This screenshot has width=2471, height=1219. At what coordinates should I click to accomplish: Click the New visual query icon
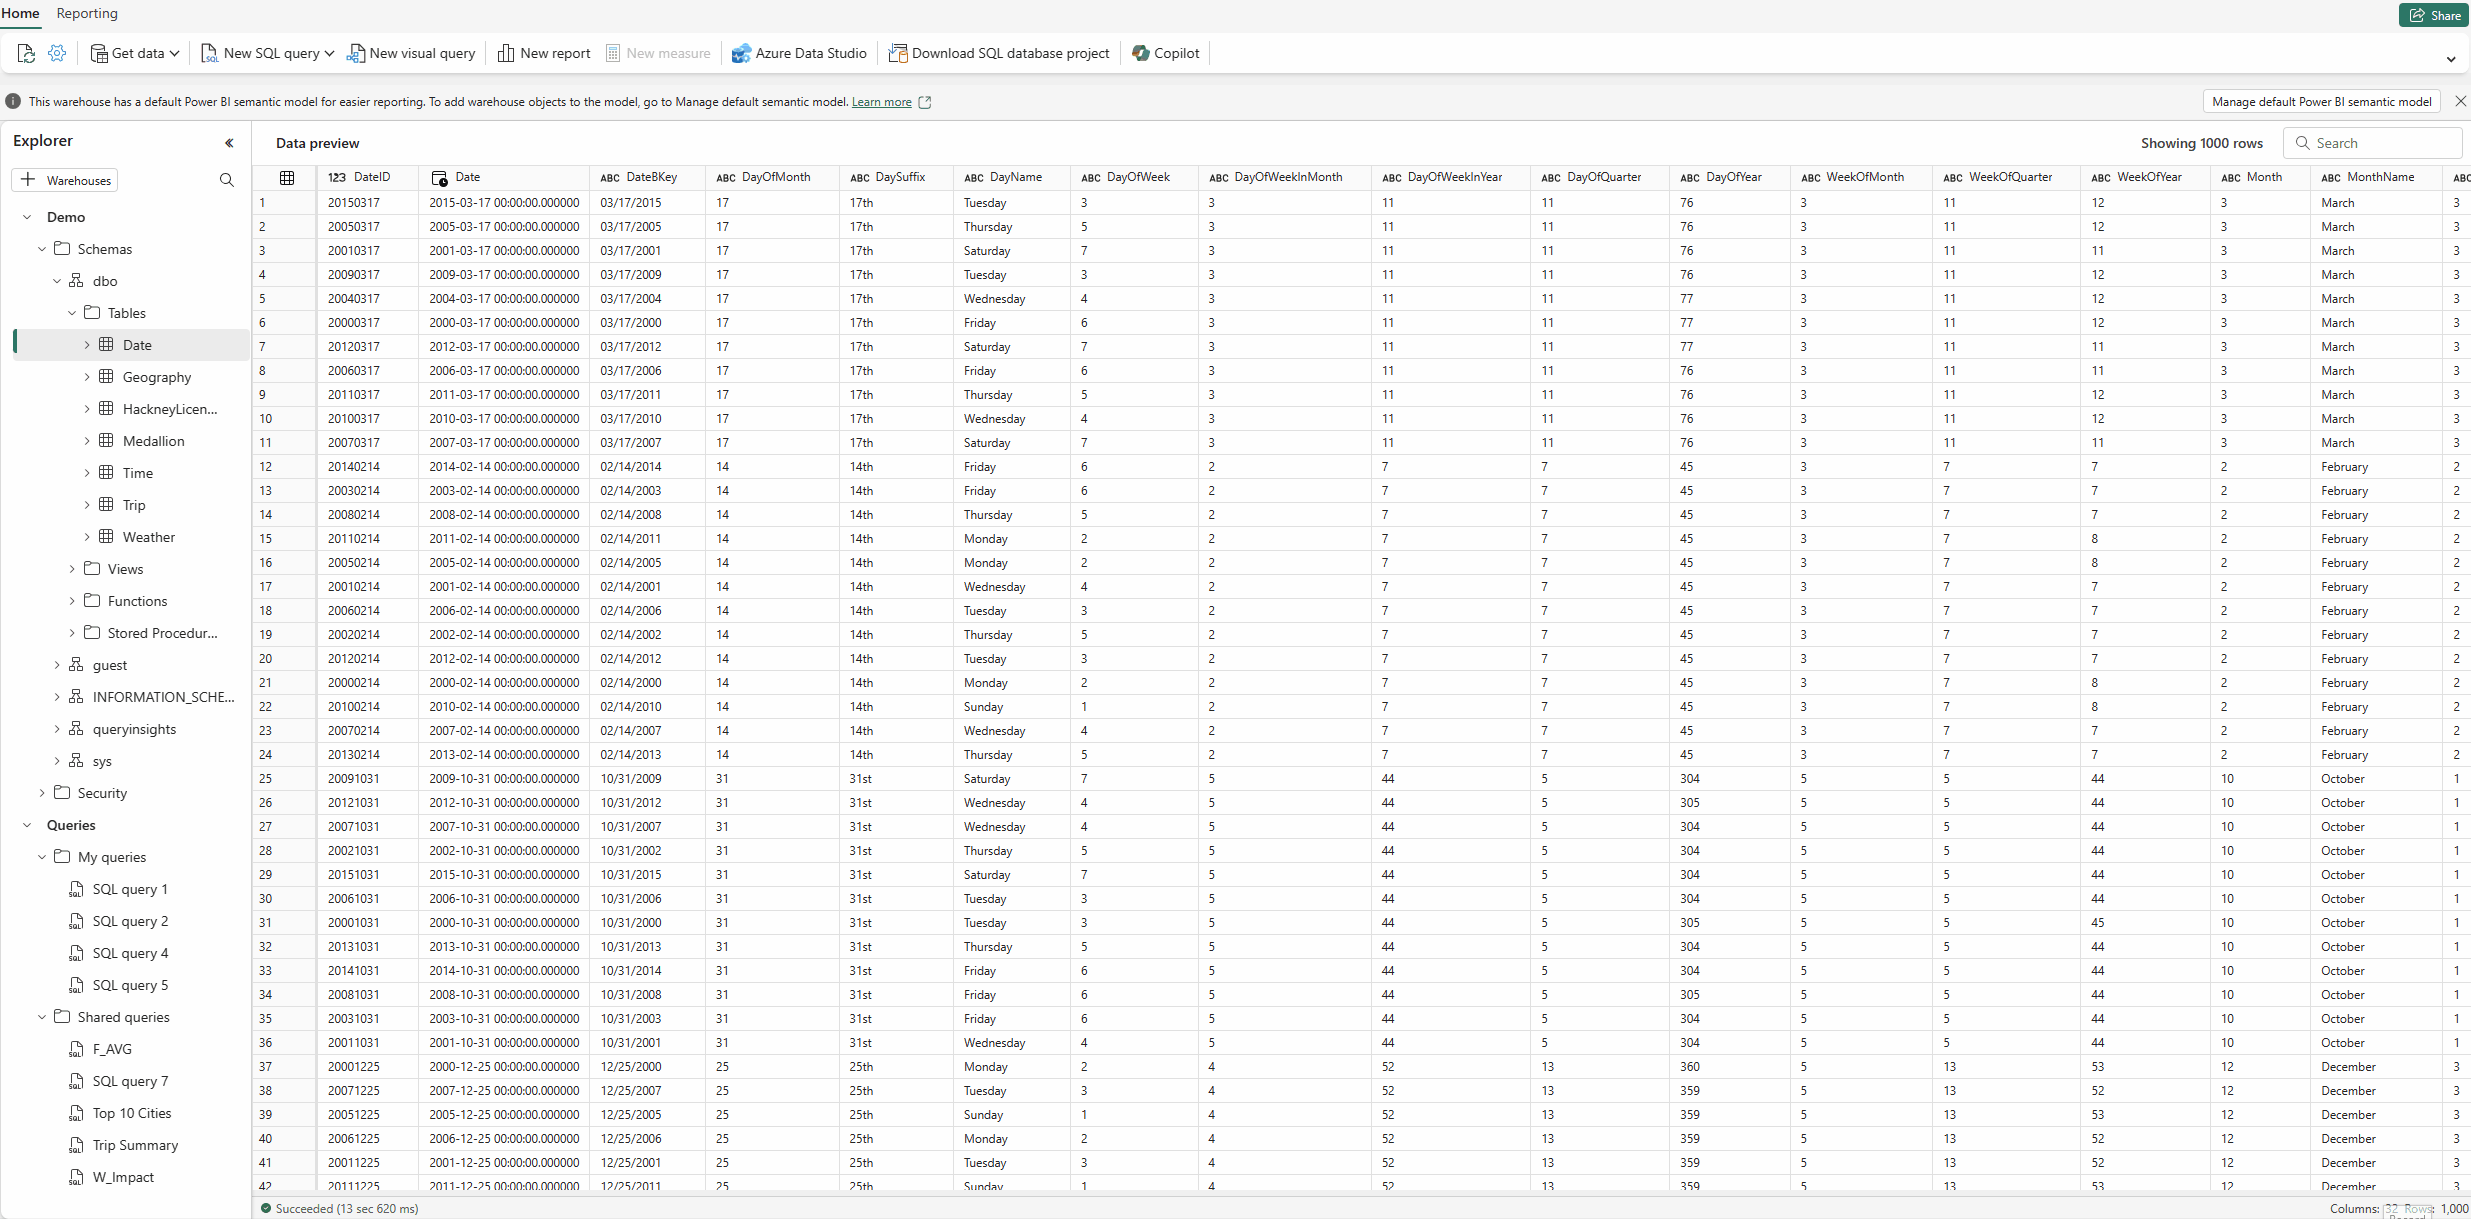[x=355, y=53]
